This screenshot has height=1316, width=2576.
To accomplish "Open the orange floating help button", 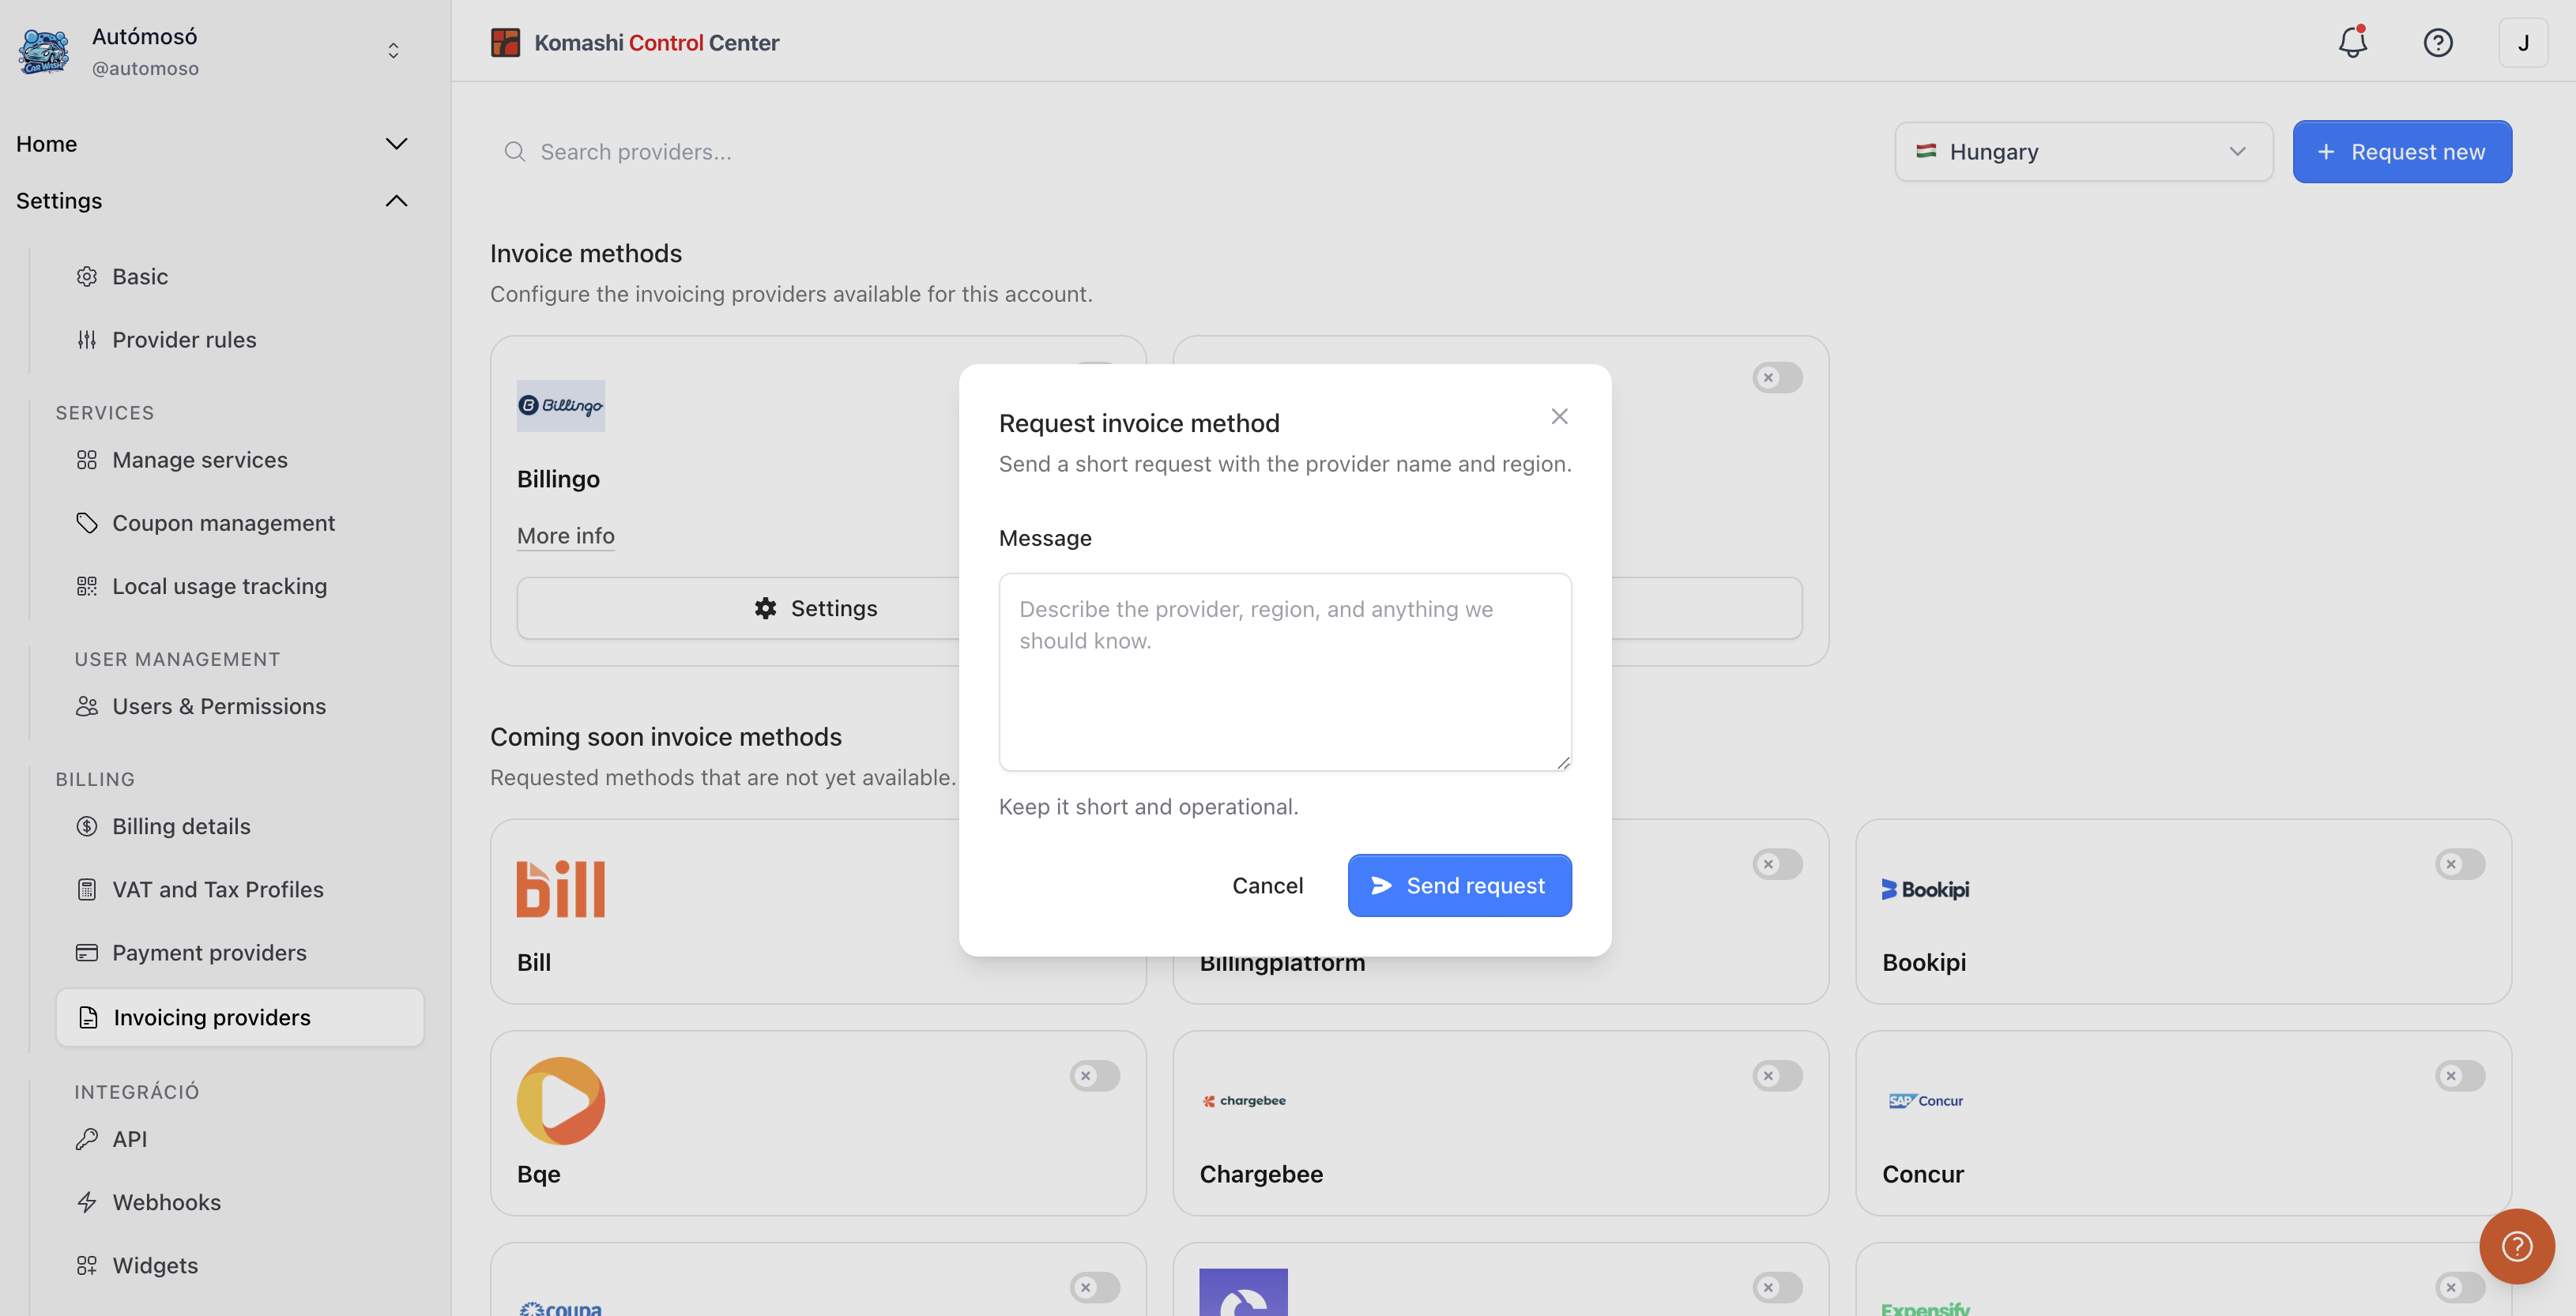I will coord(2516,1246).
